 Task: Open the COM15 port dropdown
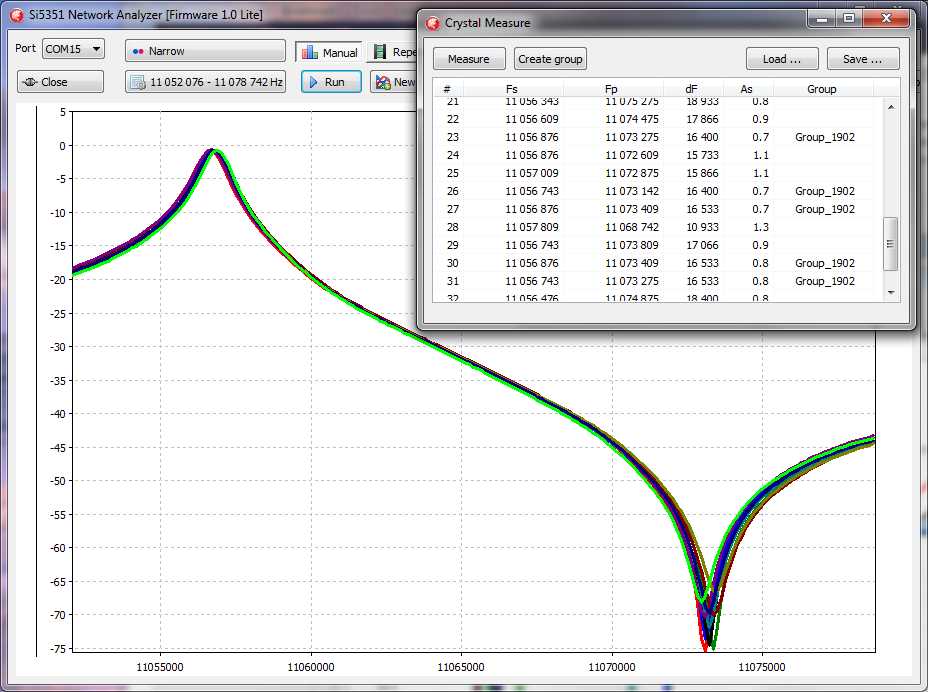point(74,49)
